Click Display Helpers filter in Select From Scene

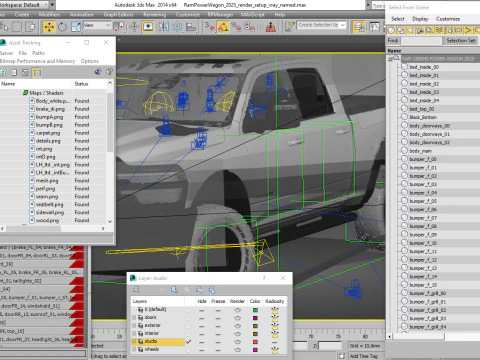pyautogui.click(x=430, y=30)
